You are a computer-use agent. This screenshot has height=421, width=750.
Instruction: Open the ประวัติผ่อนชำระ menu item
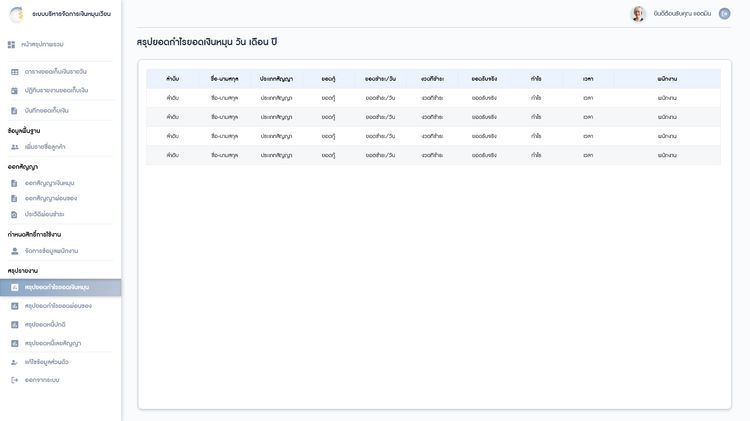coord(44,214)
